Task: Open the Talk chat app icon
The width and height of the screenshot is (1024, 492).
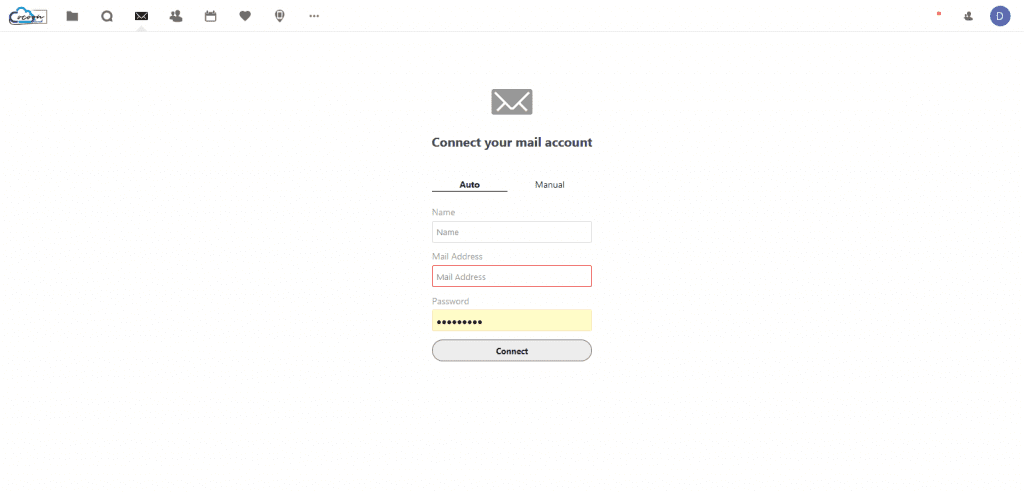Action: coord(106,16)
